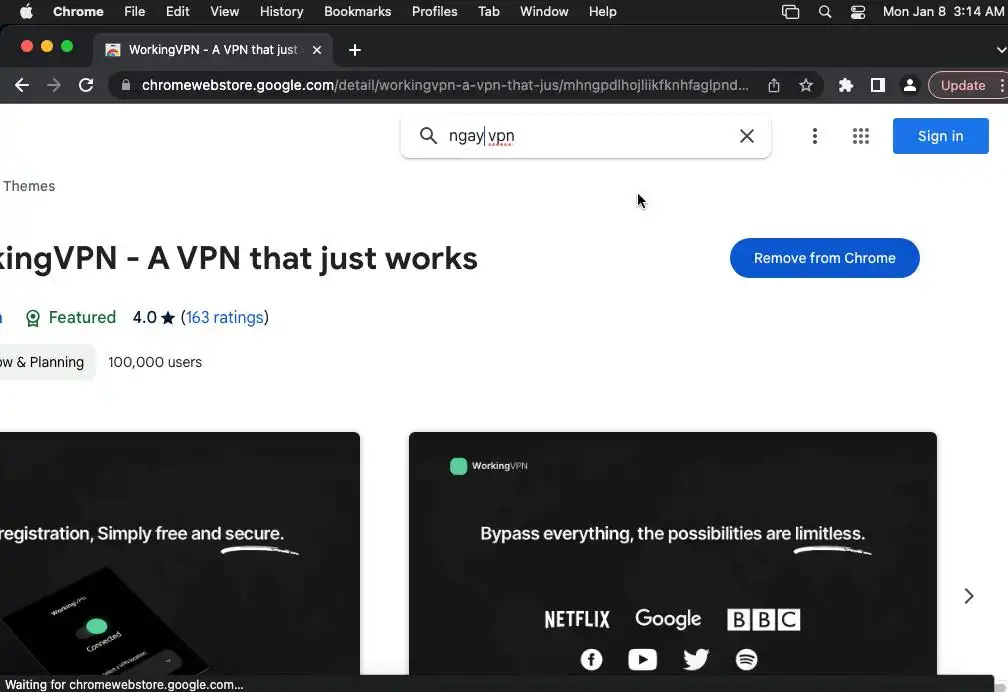Screen dimensions: 1008x692
Task: Go forward to next page
Action: click(54, 85)
